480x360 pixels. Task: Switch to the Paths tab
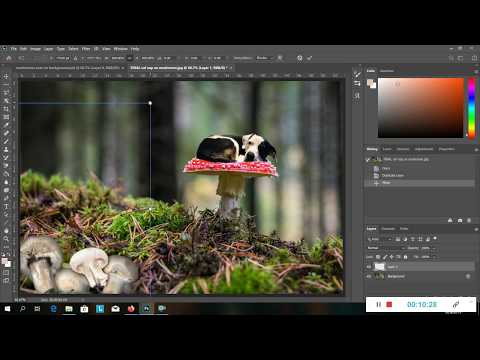point(404,229)
